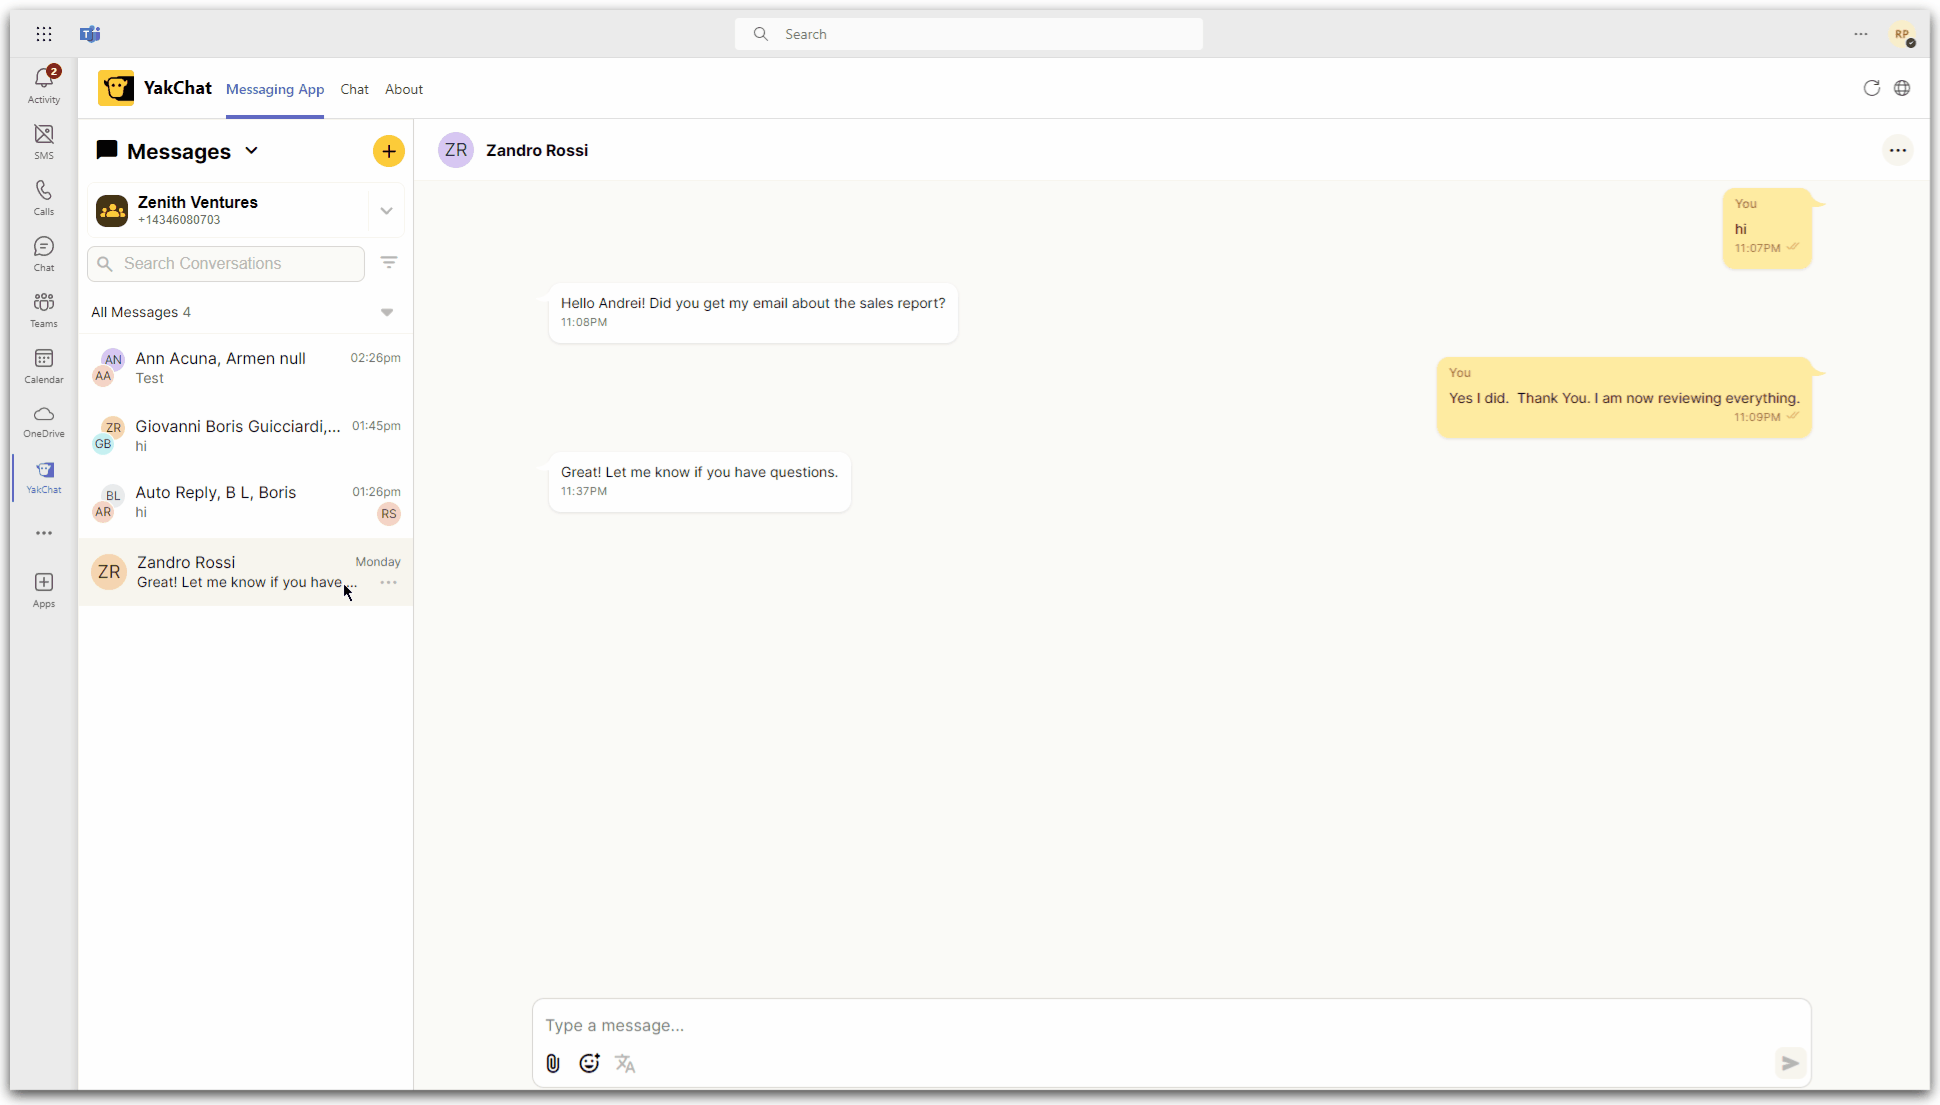Screen dimensions: 1940x1105
Task: Click the sent 'hi' message bubble
Action: pyautogui.click(x=1767, y=228)
